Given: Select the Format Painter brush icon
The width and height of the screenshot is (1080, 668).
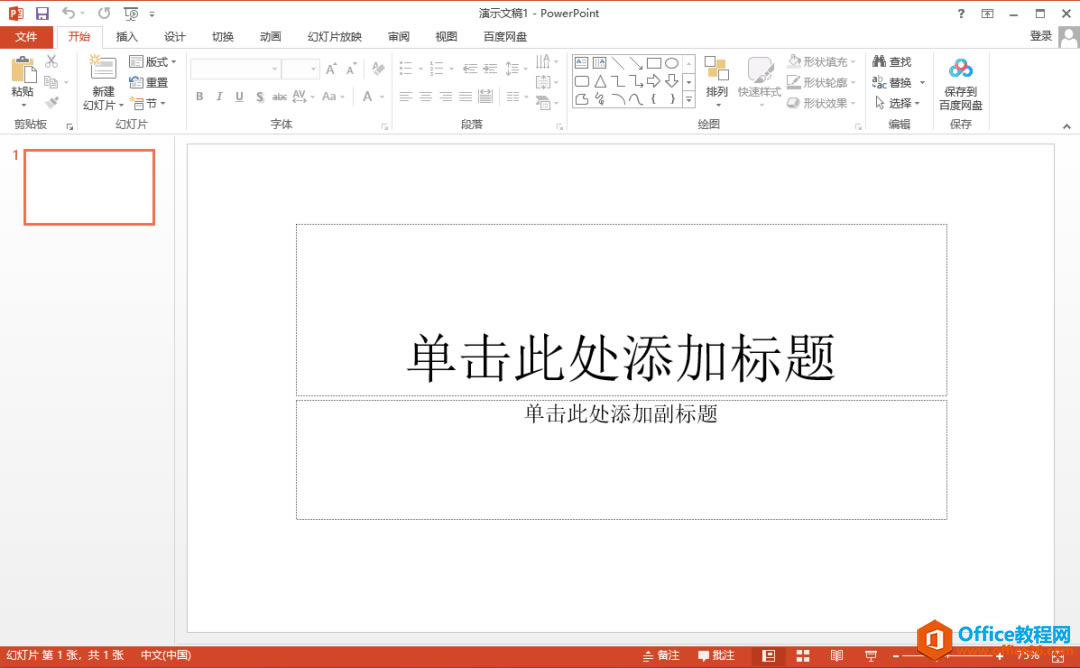Looking at the screenshot, I should 52,103.
